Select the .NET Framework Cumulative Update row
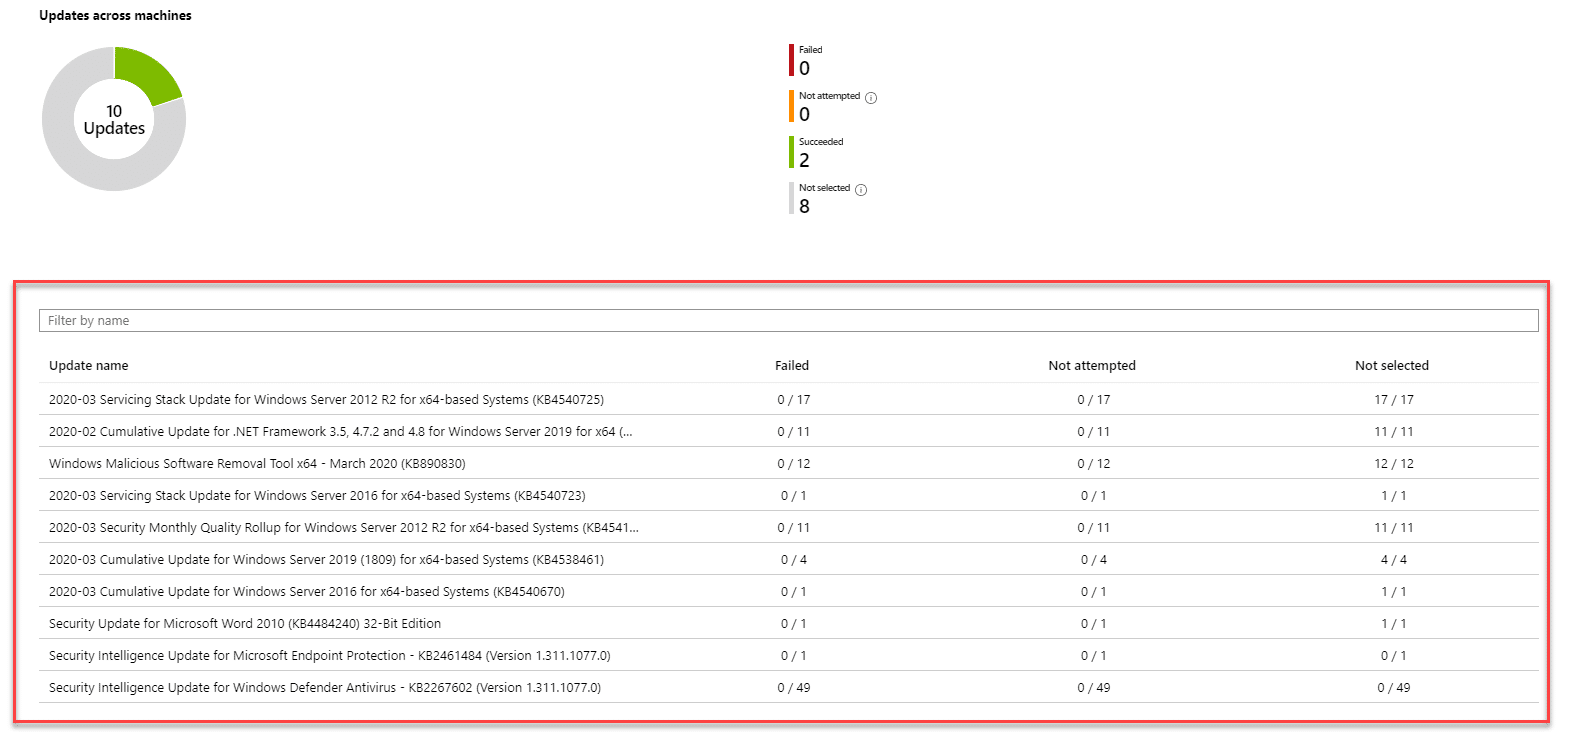Viewport: 1570px width, 754px height. (x=788, y=431)
